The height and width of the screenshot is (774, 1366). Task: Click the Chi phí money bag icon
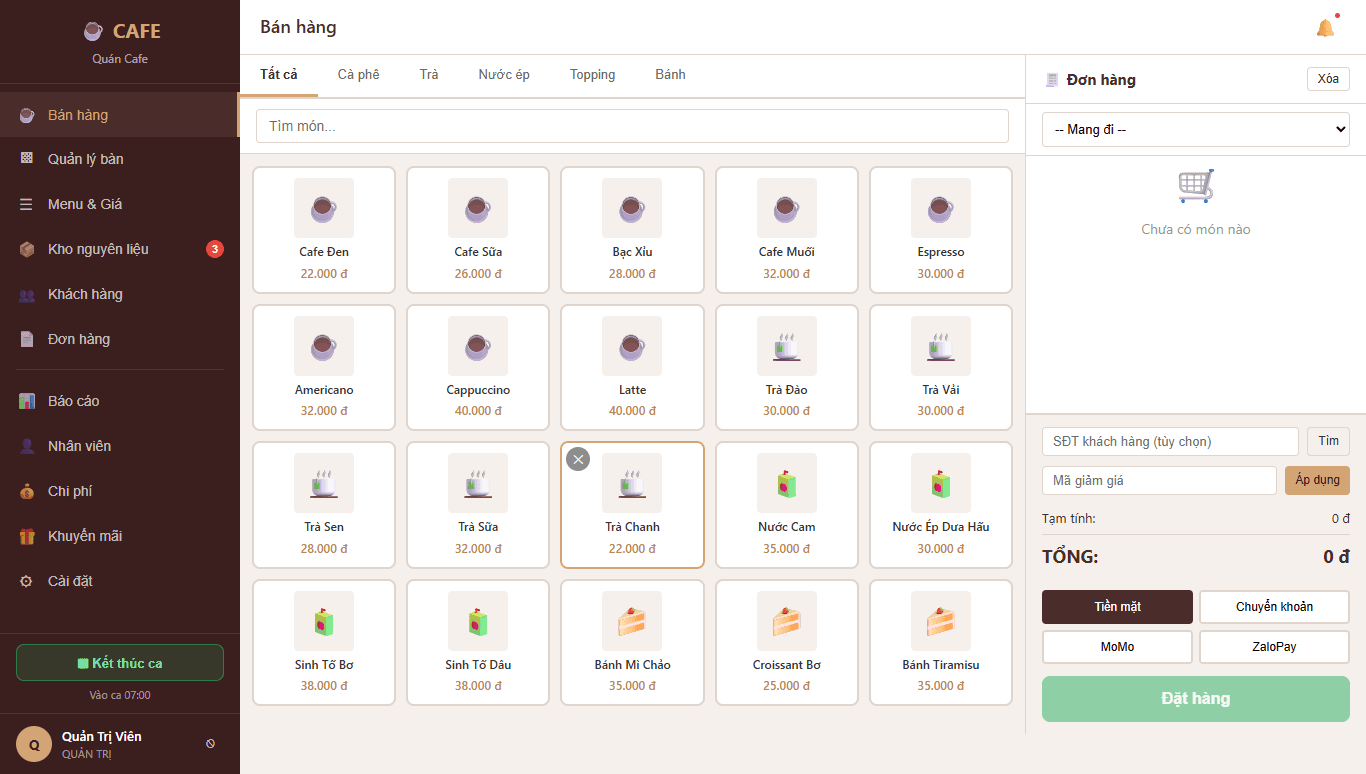(x=27, y=491)
